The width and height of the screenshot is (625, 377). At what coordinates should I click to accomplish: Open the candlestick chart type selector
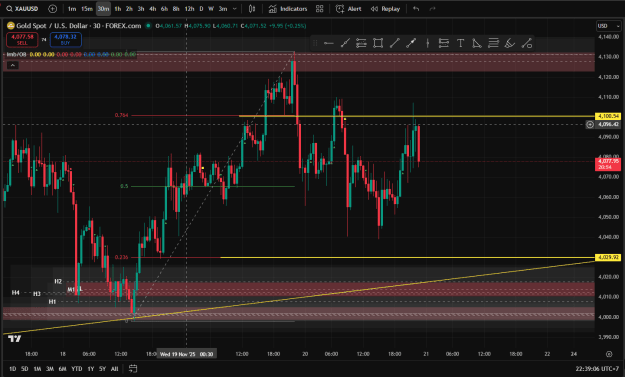point(252,9)
